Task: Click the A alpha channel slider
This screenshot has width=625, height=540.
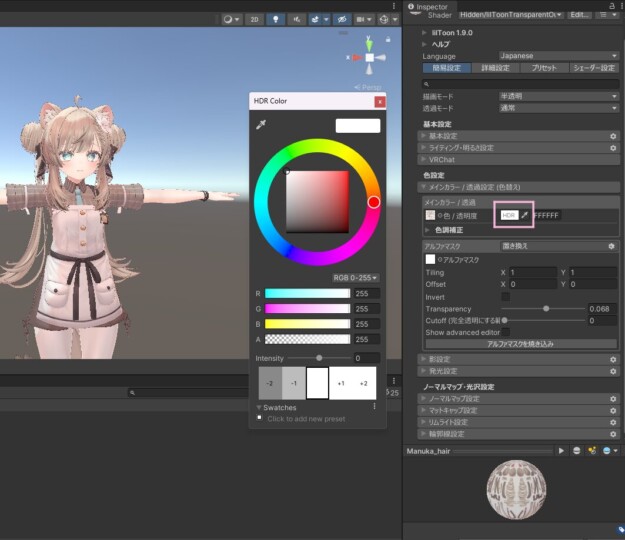Action: click(307, 339)
